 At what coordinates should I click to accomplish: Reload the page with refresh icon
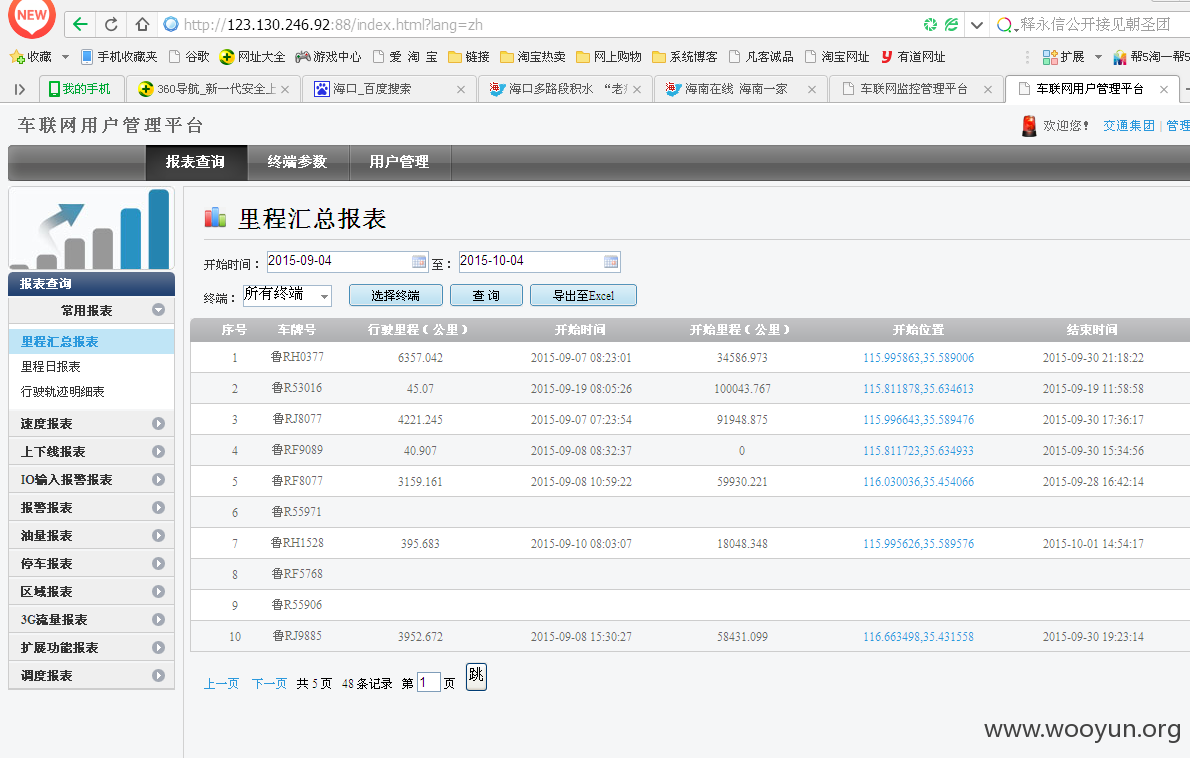(111, 24)
